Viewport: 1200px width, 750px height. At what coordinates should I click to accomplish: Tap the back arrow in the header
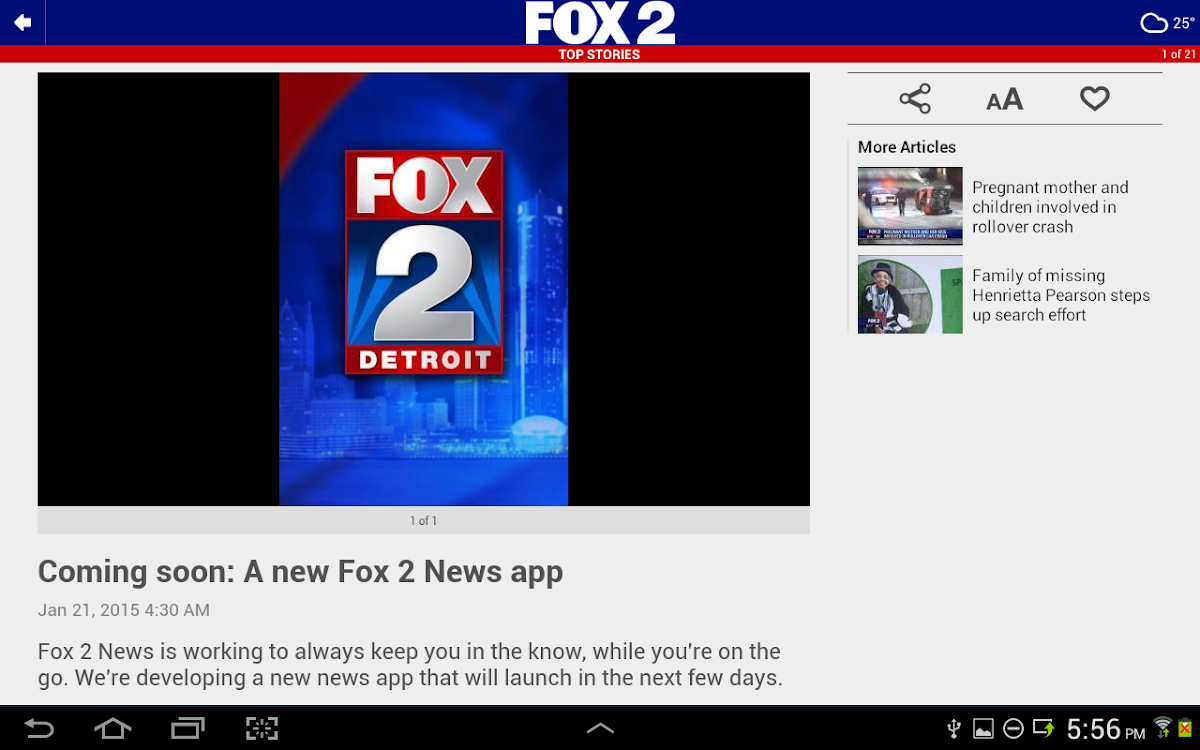[x=22, y=22]
